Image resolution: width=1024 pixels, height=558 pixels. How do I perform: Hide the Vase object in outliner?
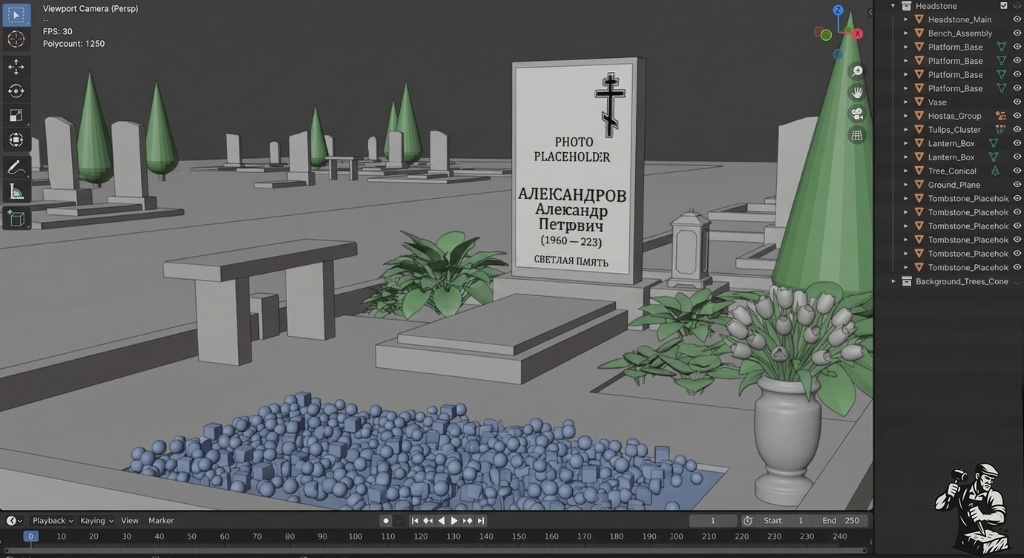coord(1016,102)
